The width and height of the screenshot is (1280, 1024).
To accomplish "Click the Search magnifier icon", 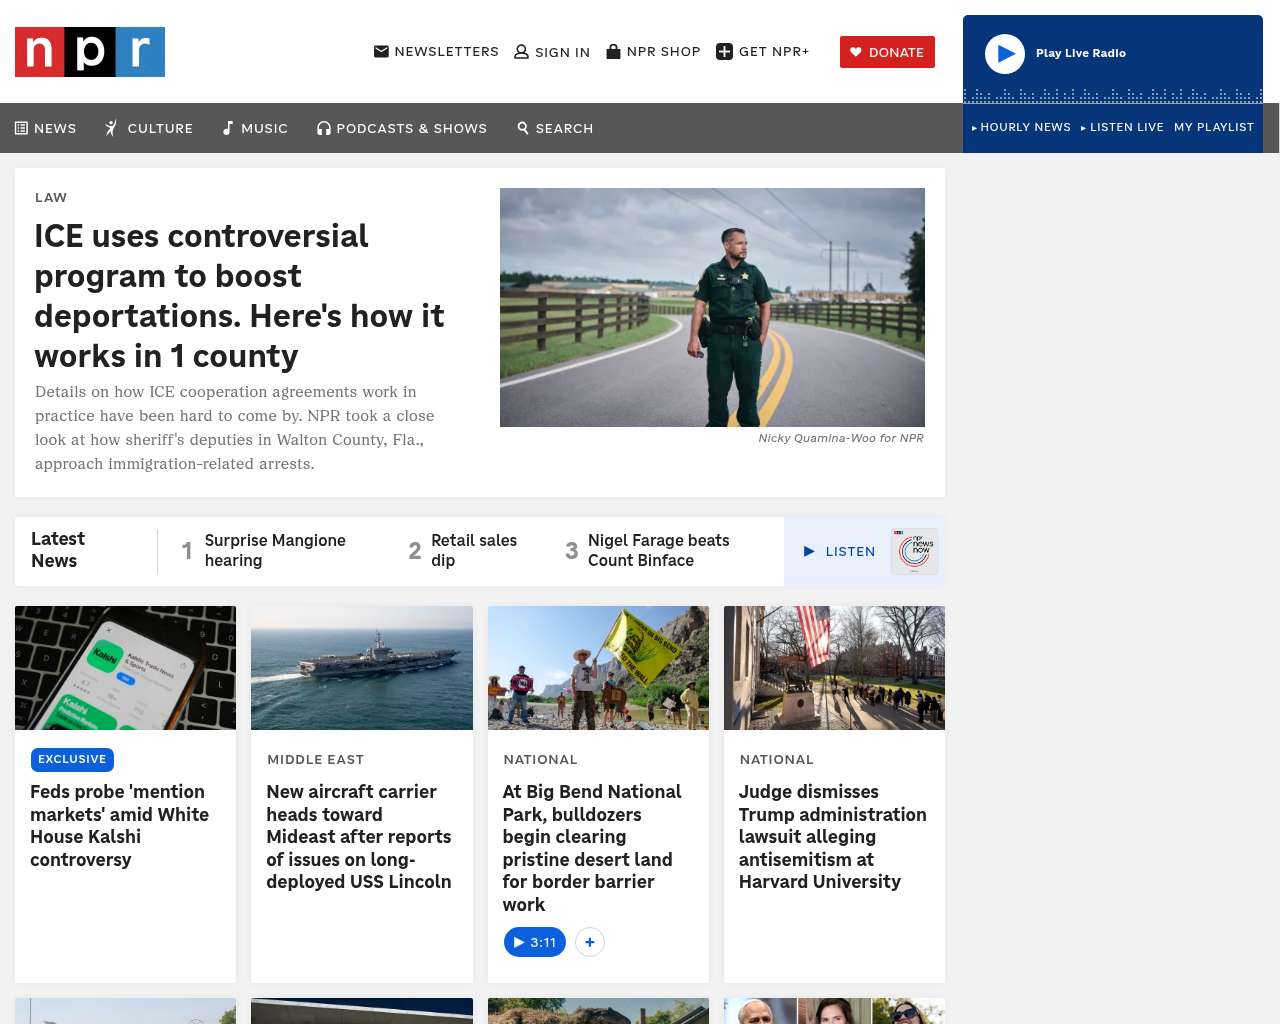I will [523, 128].
